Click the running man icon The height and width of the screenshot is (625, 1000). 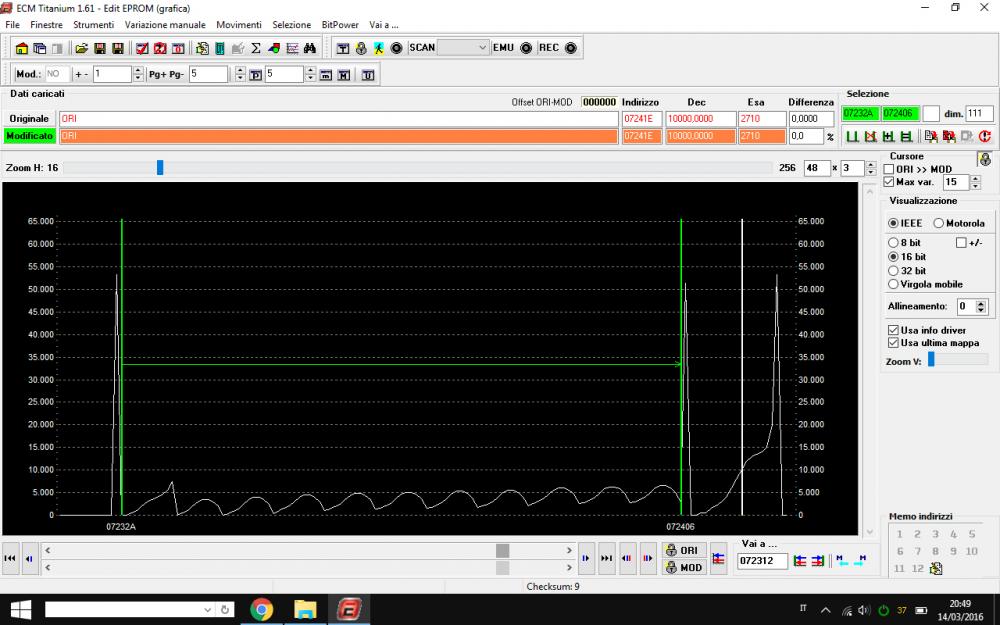[379, 48]
